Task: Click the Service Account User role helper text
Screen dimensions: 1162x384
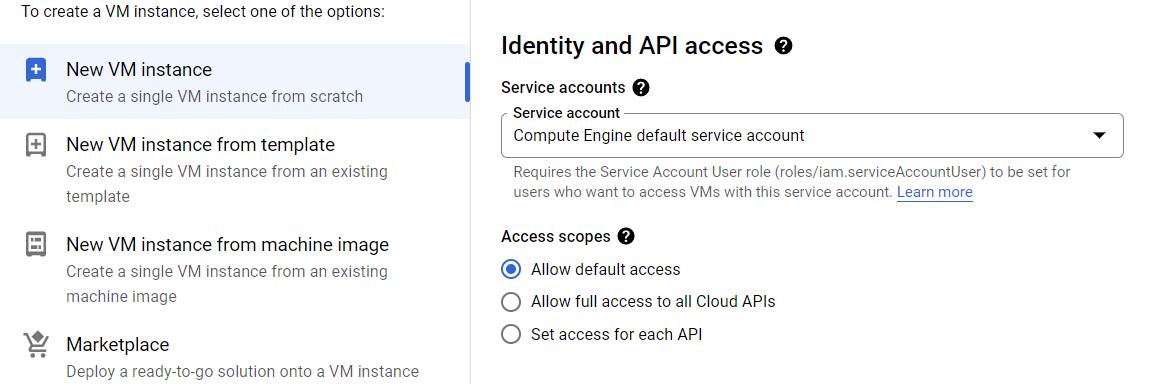Action: pos(791,182)
